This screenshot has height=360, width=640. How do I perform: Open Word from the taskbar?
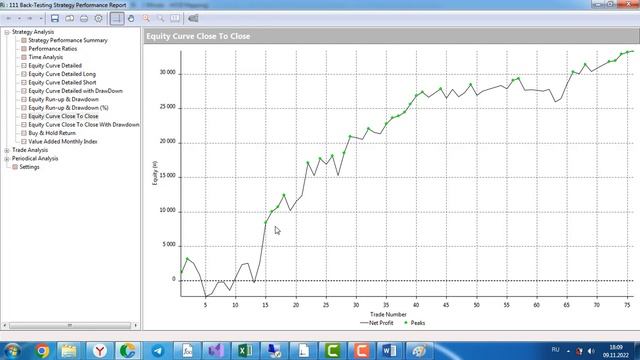coord(389,351)
